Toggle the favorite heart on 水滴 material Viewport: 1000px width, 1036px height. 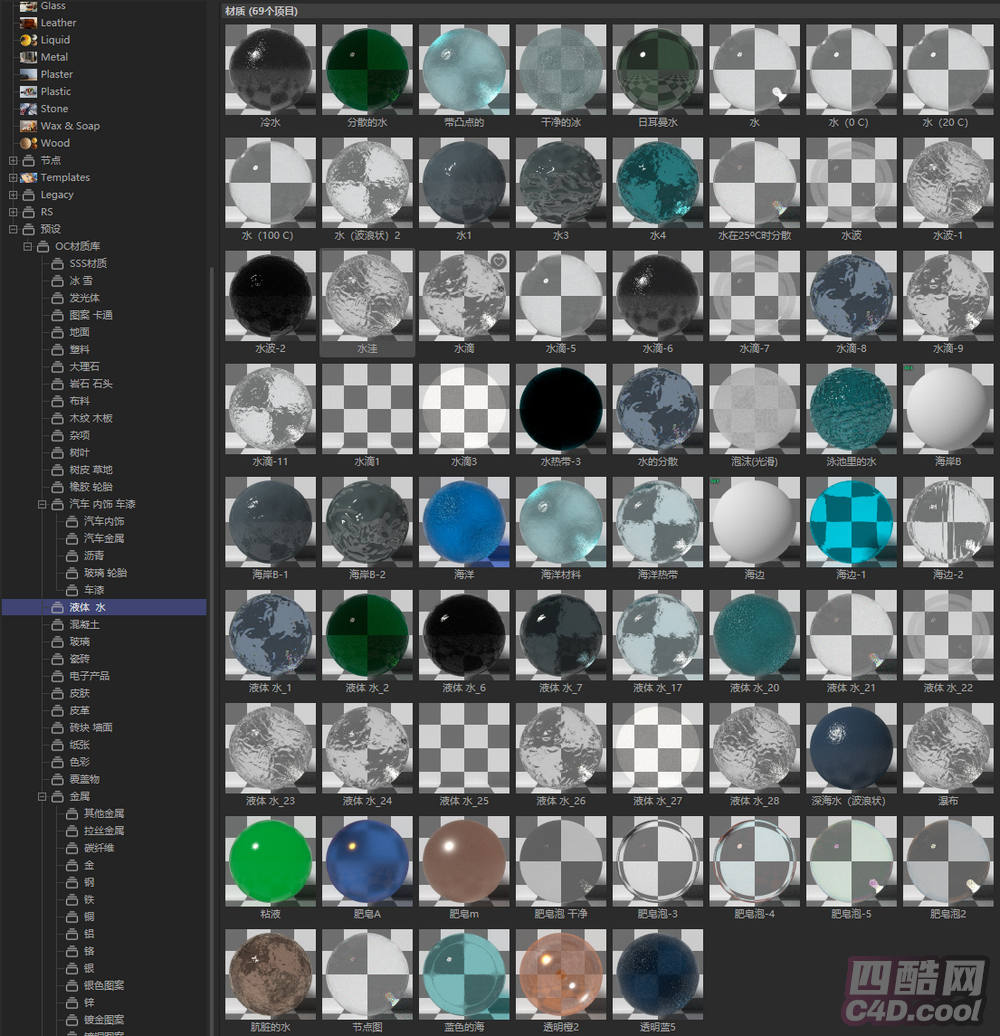tap(499, 261)
